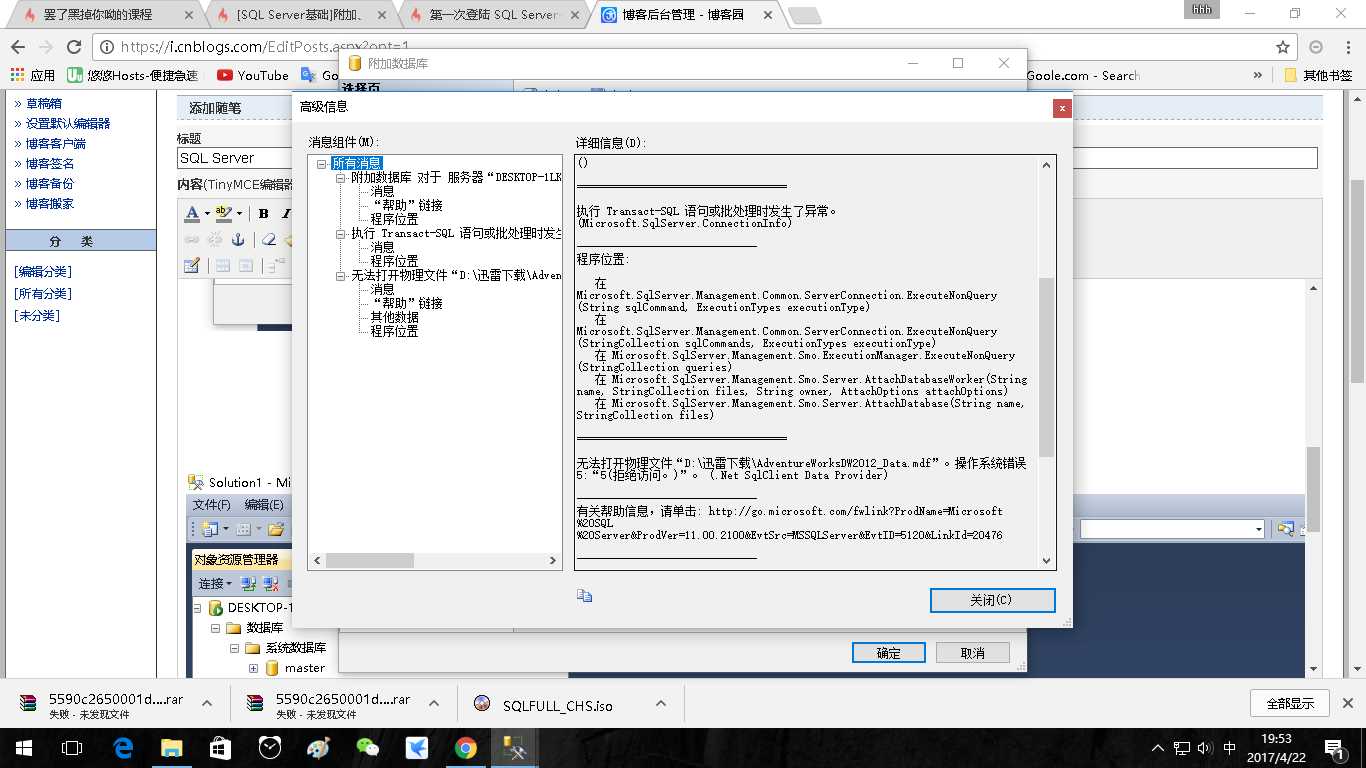Collapse the 系统数据库 folder node
Image resolution: width=1366 pixels, height=768 pixels.
coord(235,648)
